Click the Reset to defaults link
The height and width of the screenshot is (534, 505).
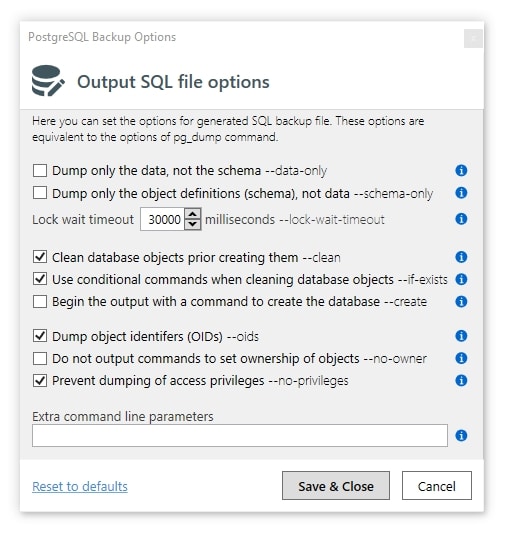(x=80, y=486)
